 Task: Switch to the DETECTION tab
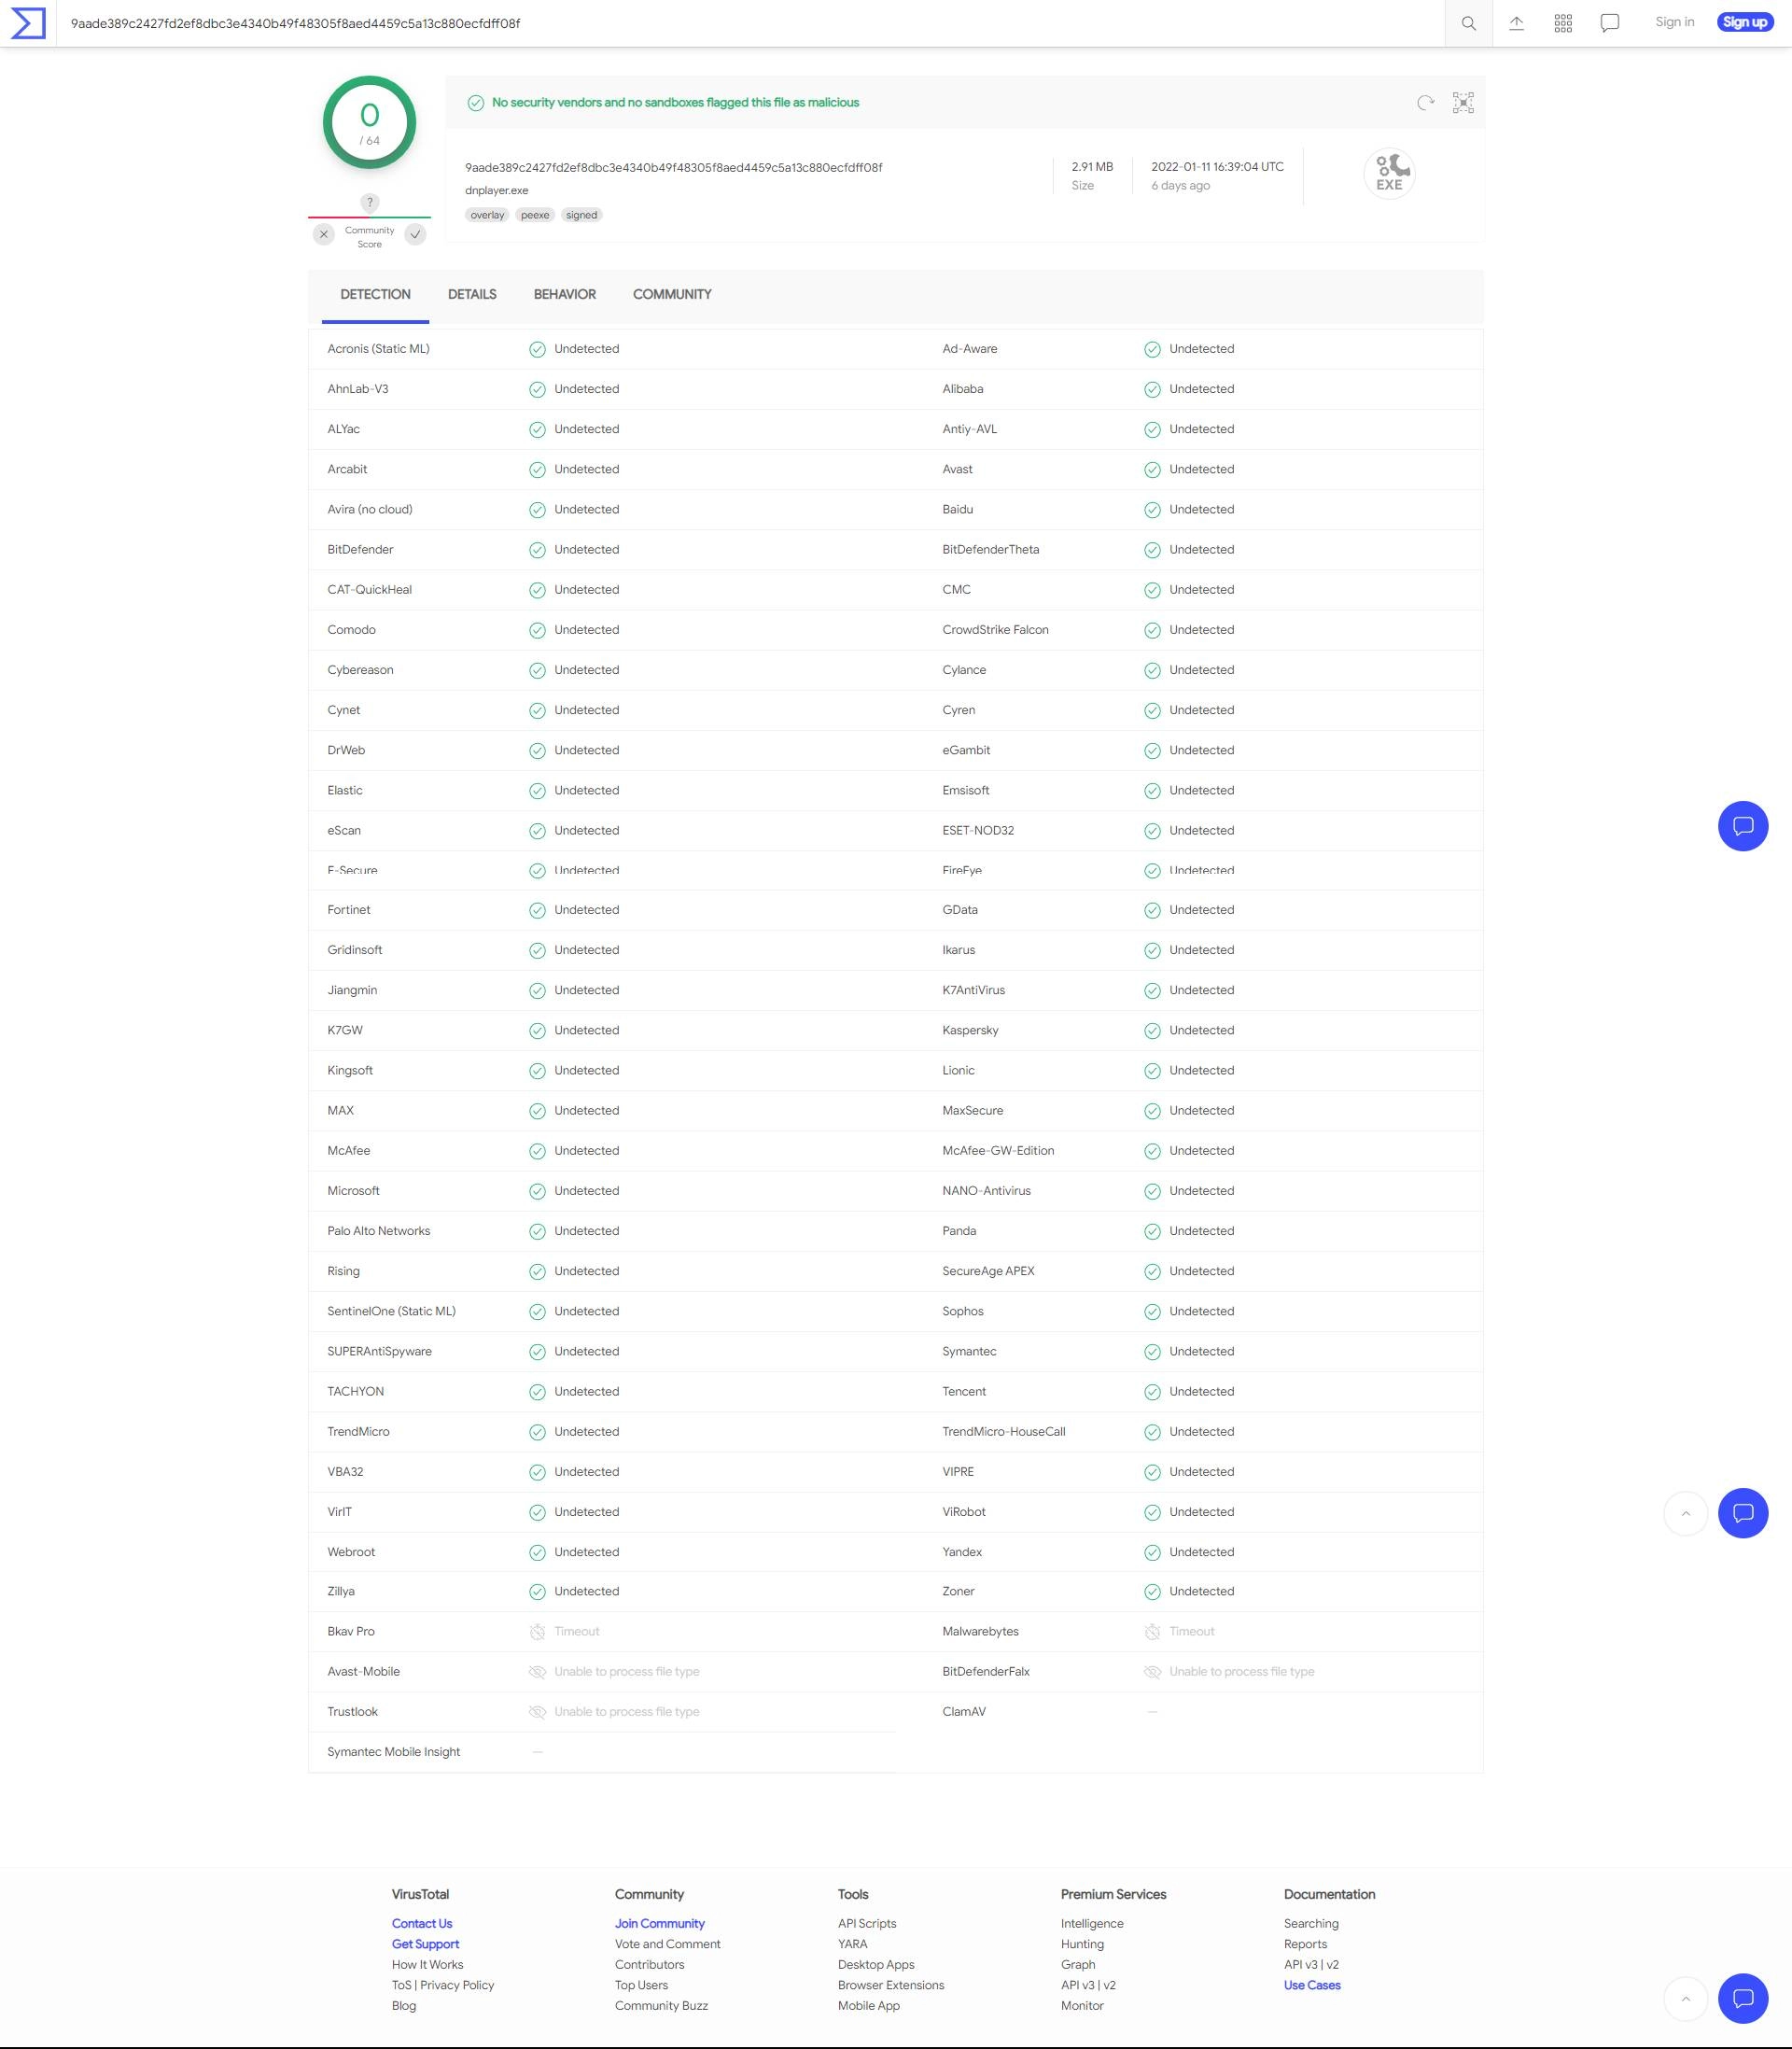375,294
